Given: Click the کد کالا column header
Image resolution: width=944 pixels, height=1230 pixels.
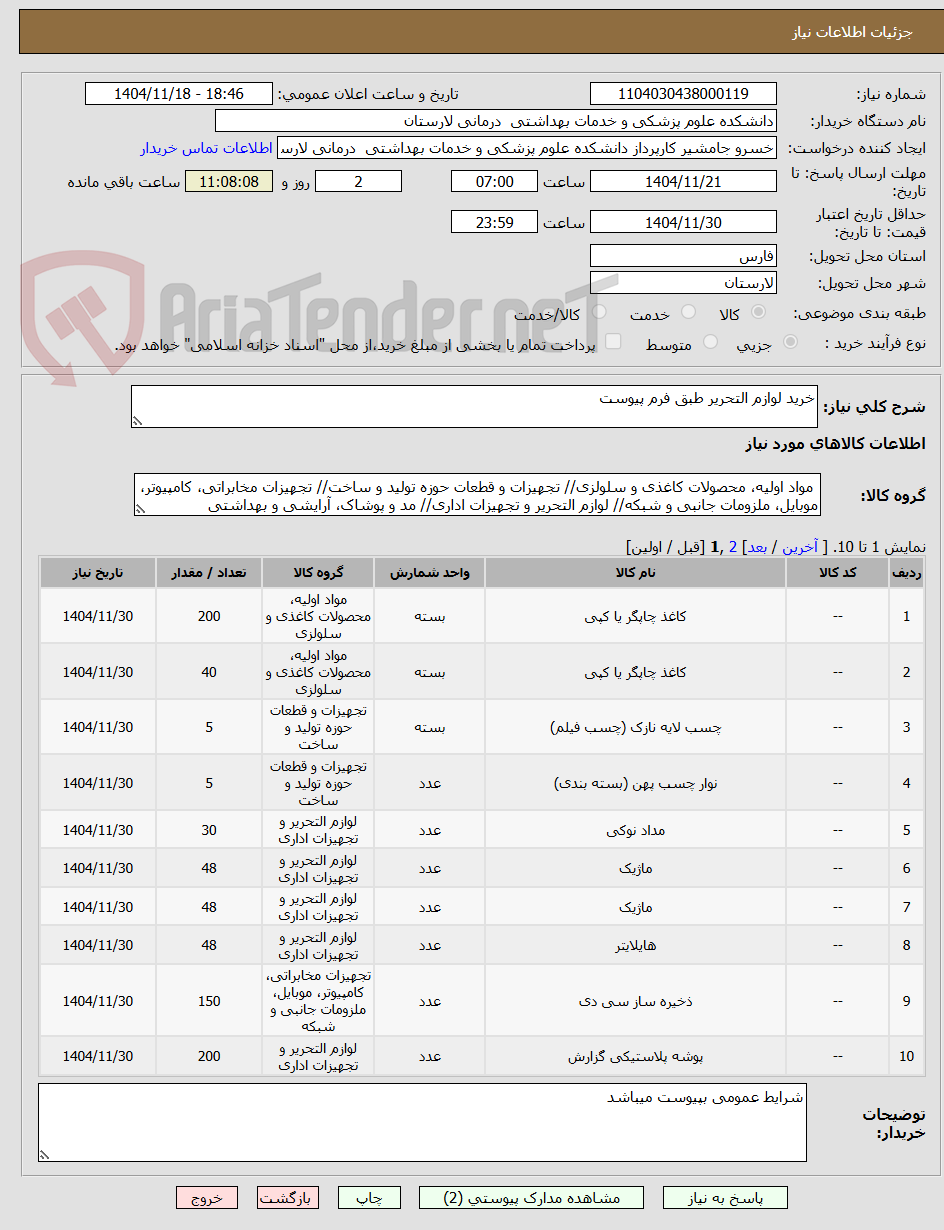Looking at the screenshot, I should pos(838,572).
